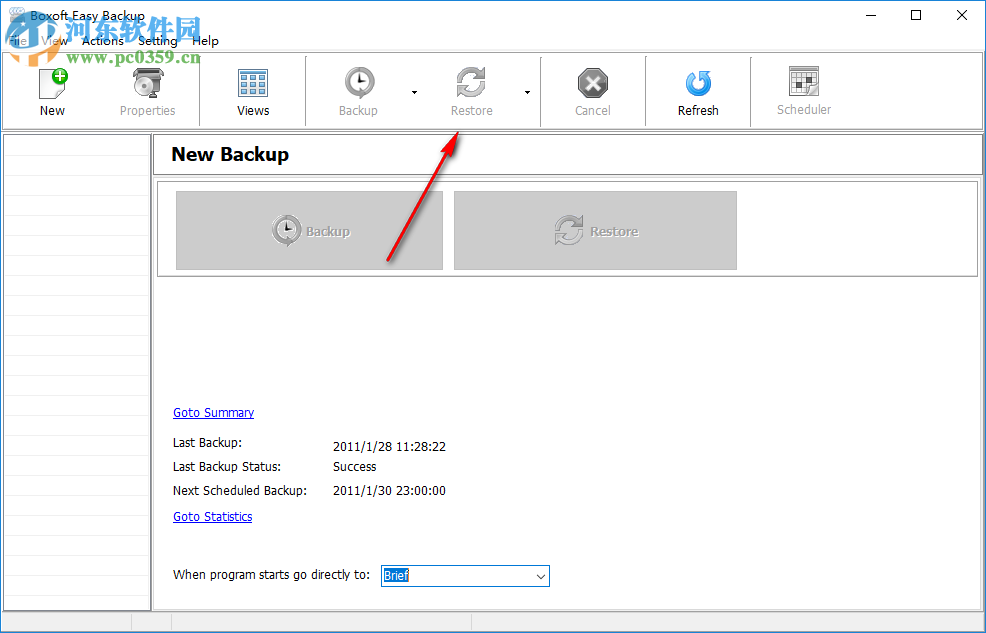This screenshot has height=633, width=986.
Task: Open the Actions menu
Action: 103,41
